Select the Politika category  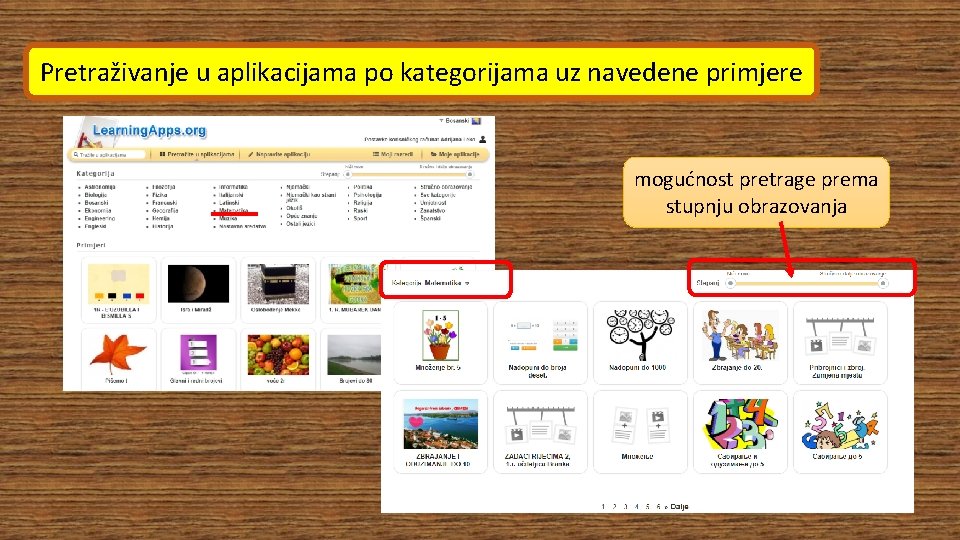pos(362,187)
